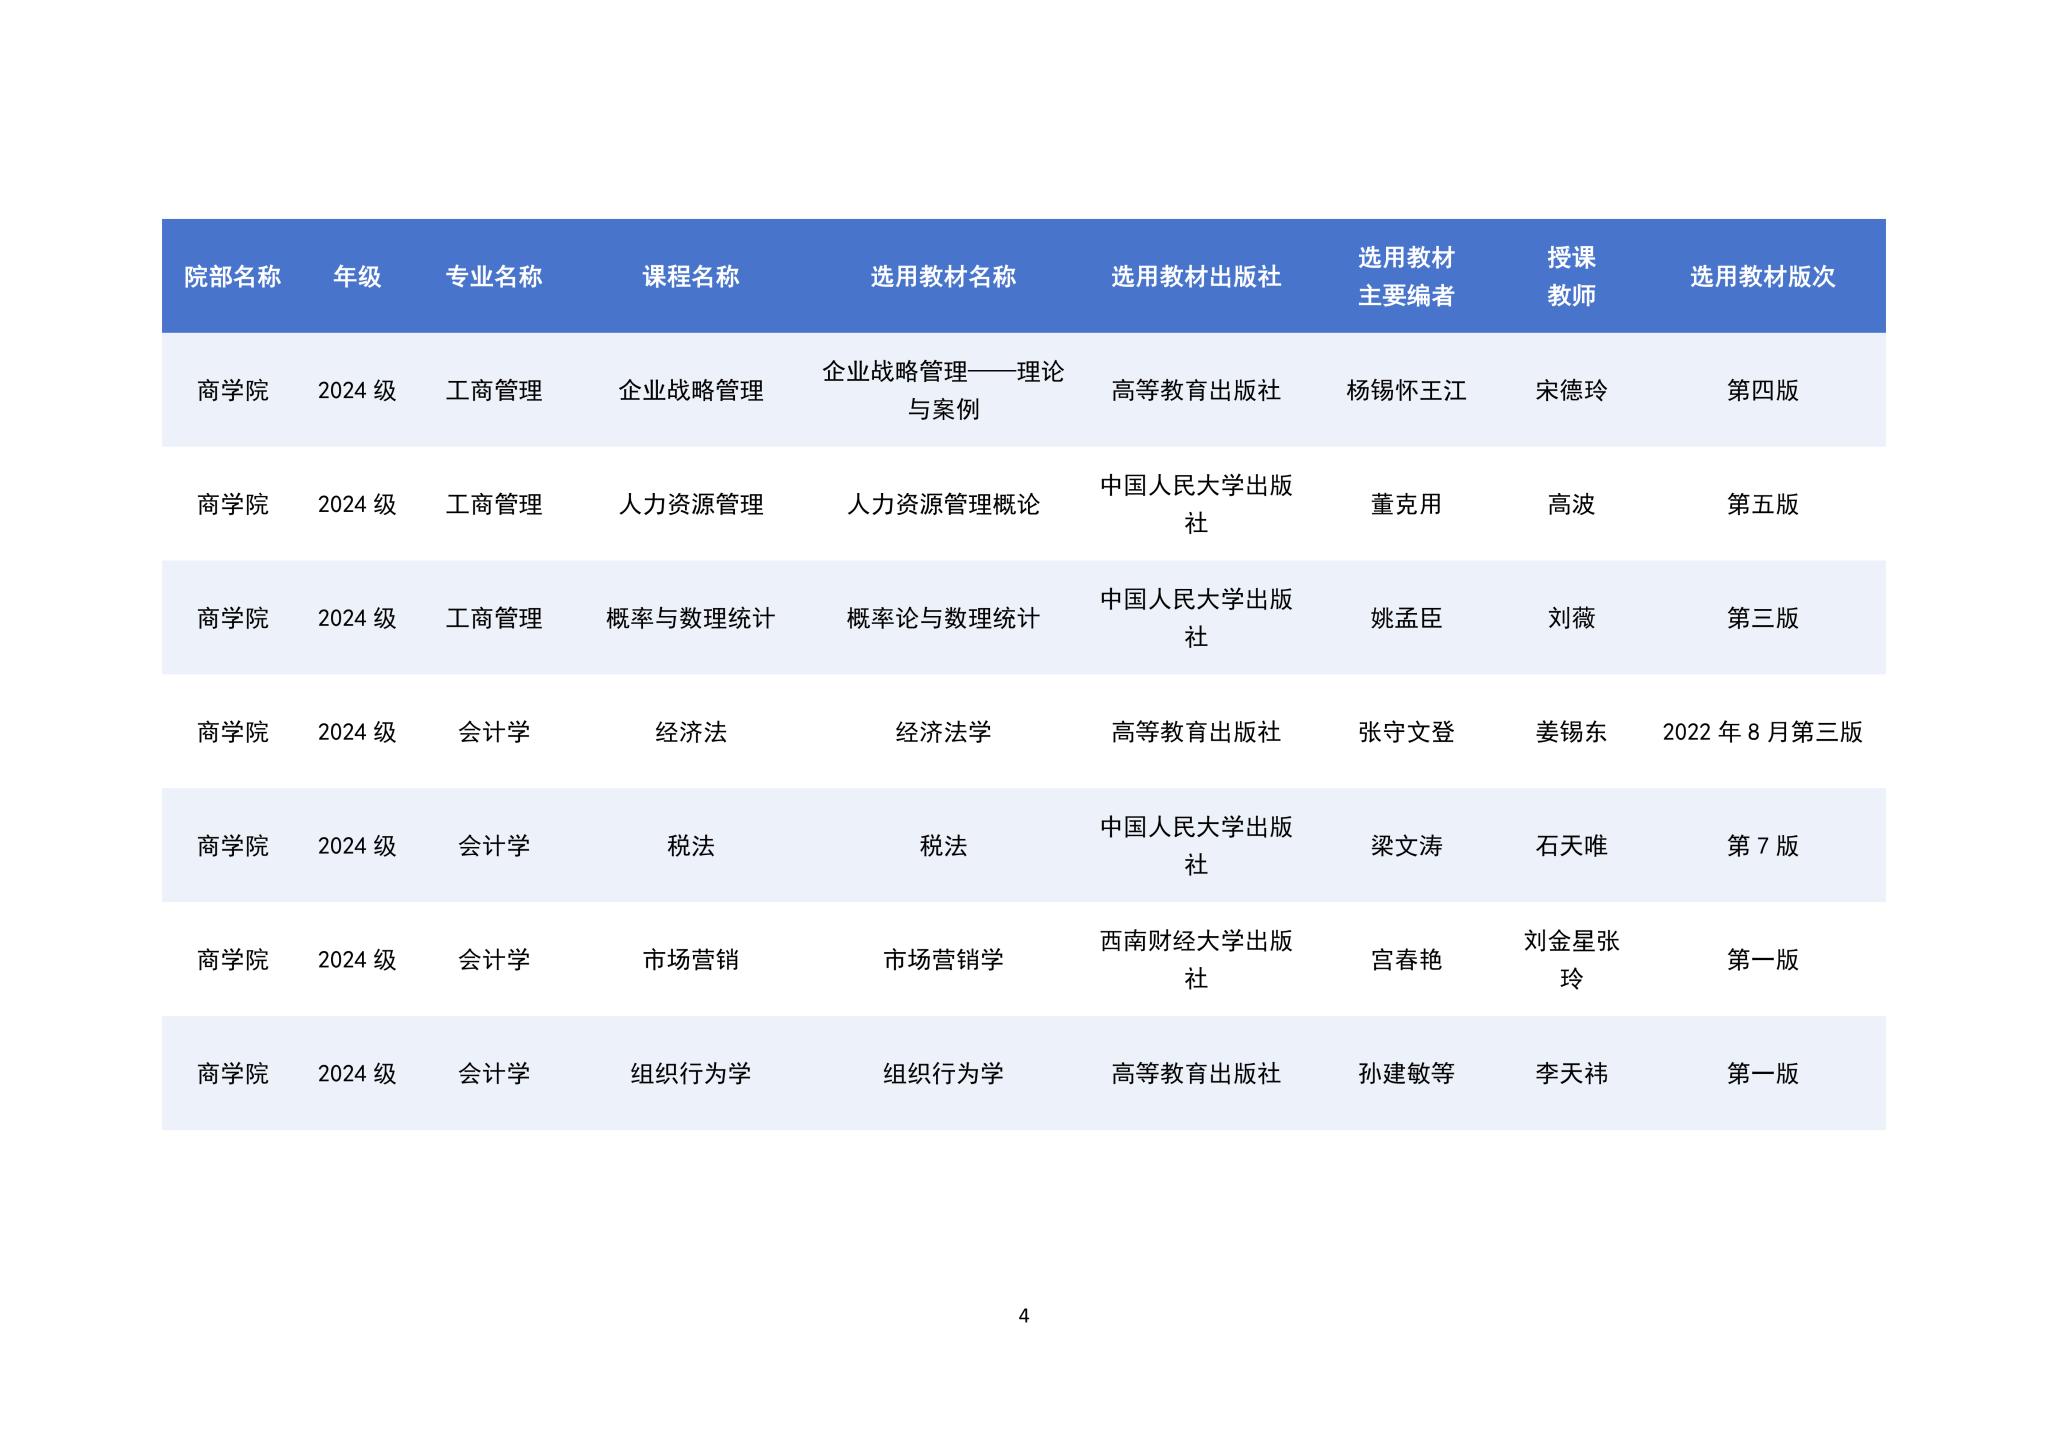Image resolution: width=2048 pixels, height=1448 pixels.
Task: Click page number 4 at bottom
Action: [x=1023, y=1316]
